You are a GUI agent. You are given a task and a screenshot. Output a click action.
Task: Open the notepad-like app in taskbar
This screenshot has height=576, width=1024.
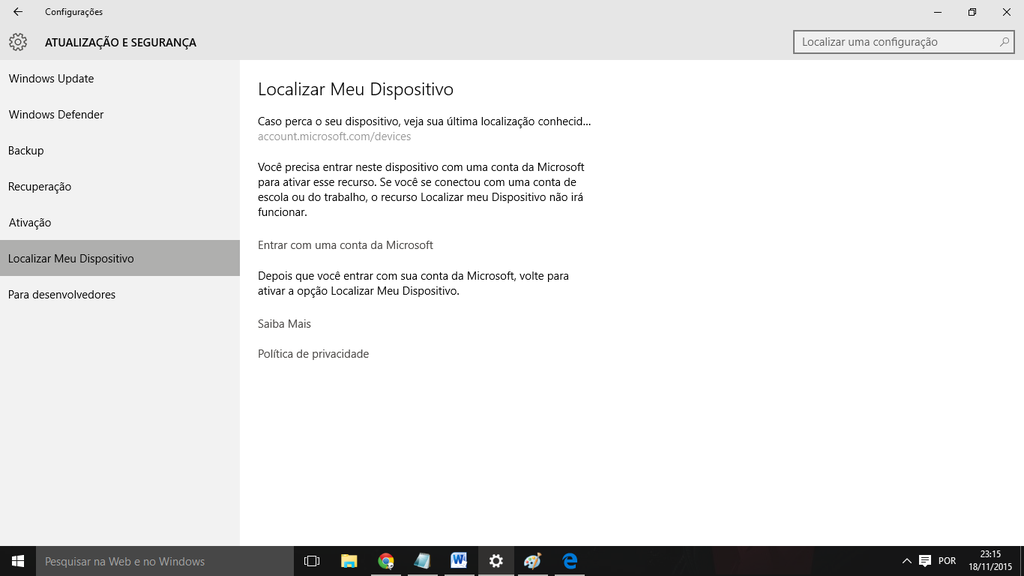pyautogui.click(x=423, y=561)
